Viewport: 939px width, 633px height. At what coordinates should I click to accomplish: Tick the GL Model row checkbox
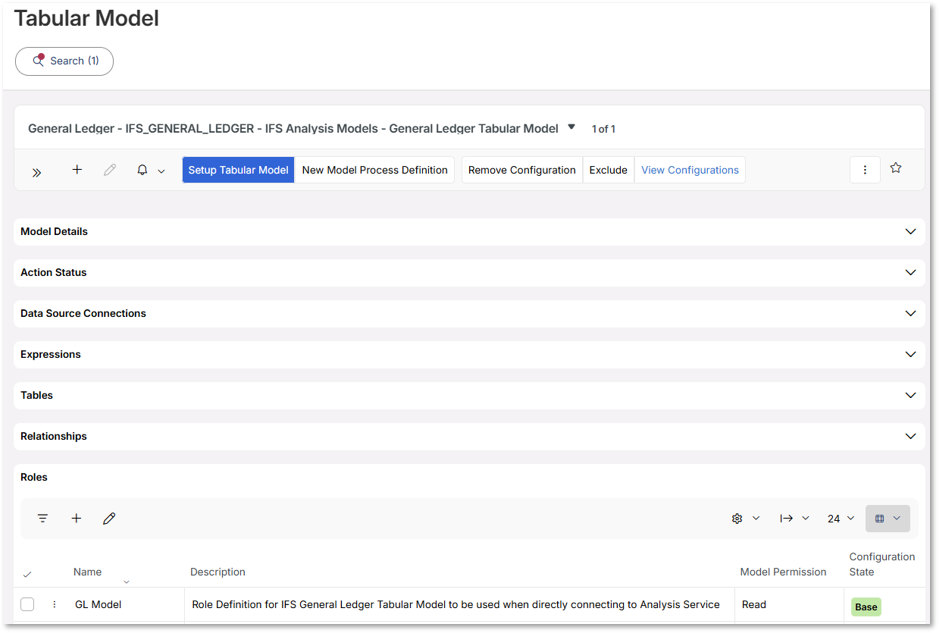click(x=28, y=604)
